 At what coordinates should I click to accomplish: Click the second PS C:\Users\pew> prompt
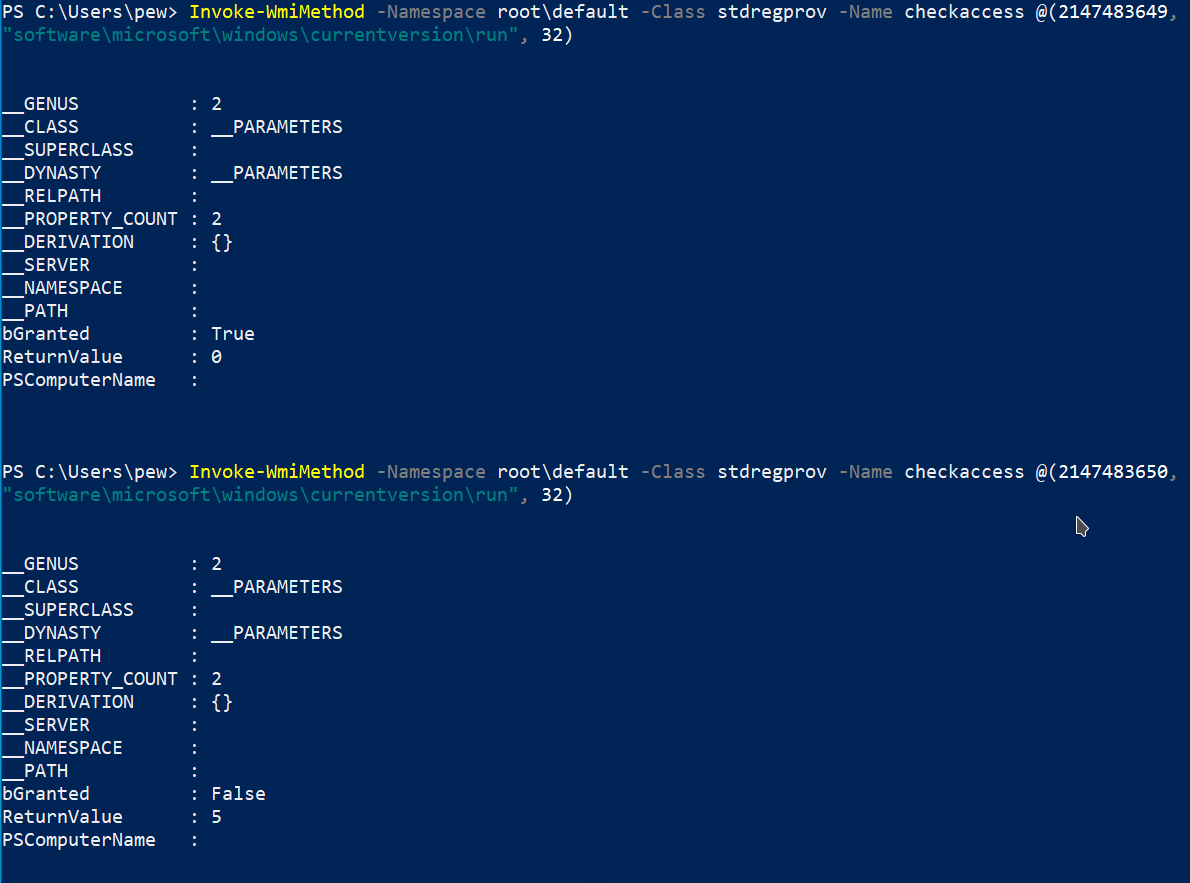(90, 472)
